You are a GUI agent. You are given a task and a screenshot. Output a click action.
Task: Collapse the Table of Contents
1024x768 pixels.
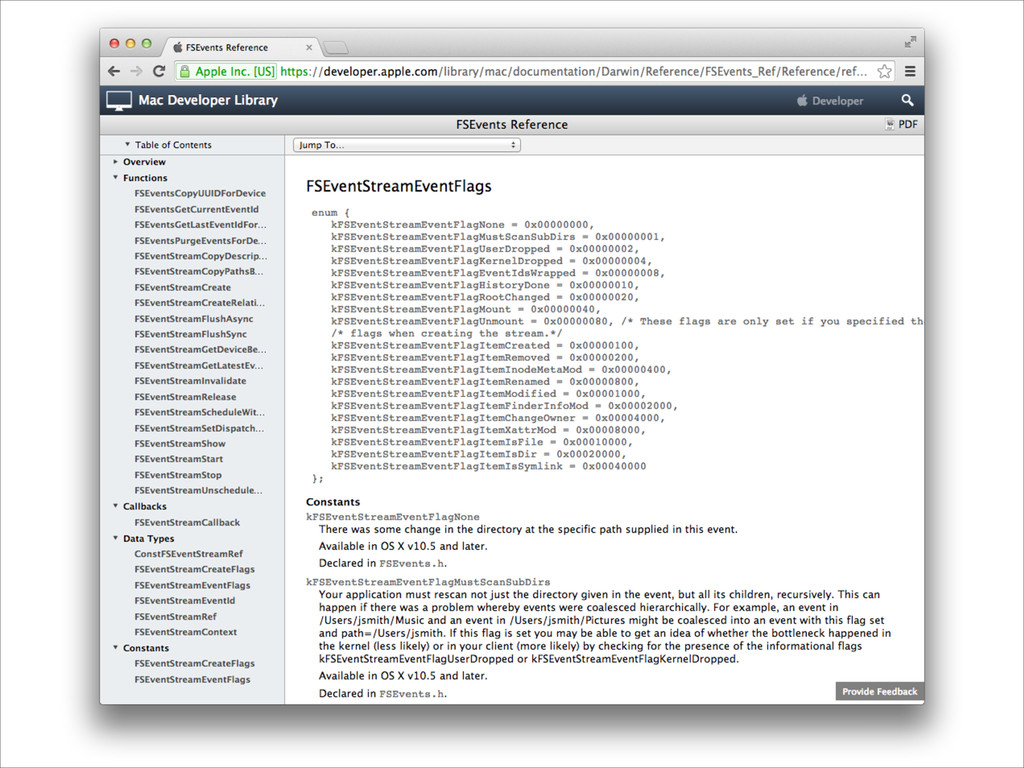point(128,144)
